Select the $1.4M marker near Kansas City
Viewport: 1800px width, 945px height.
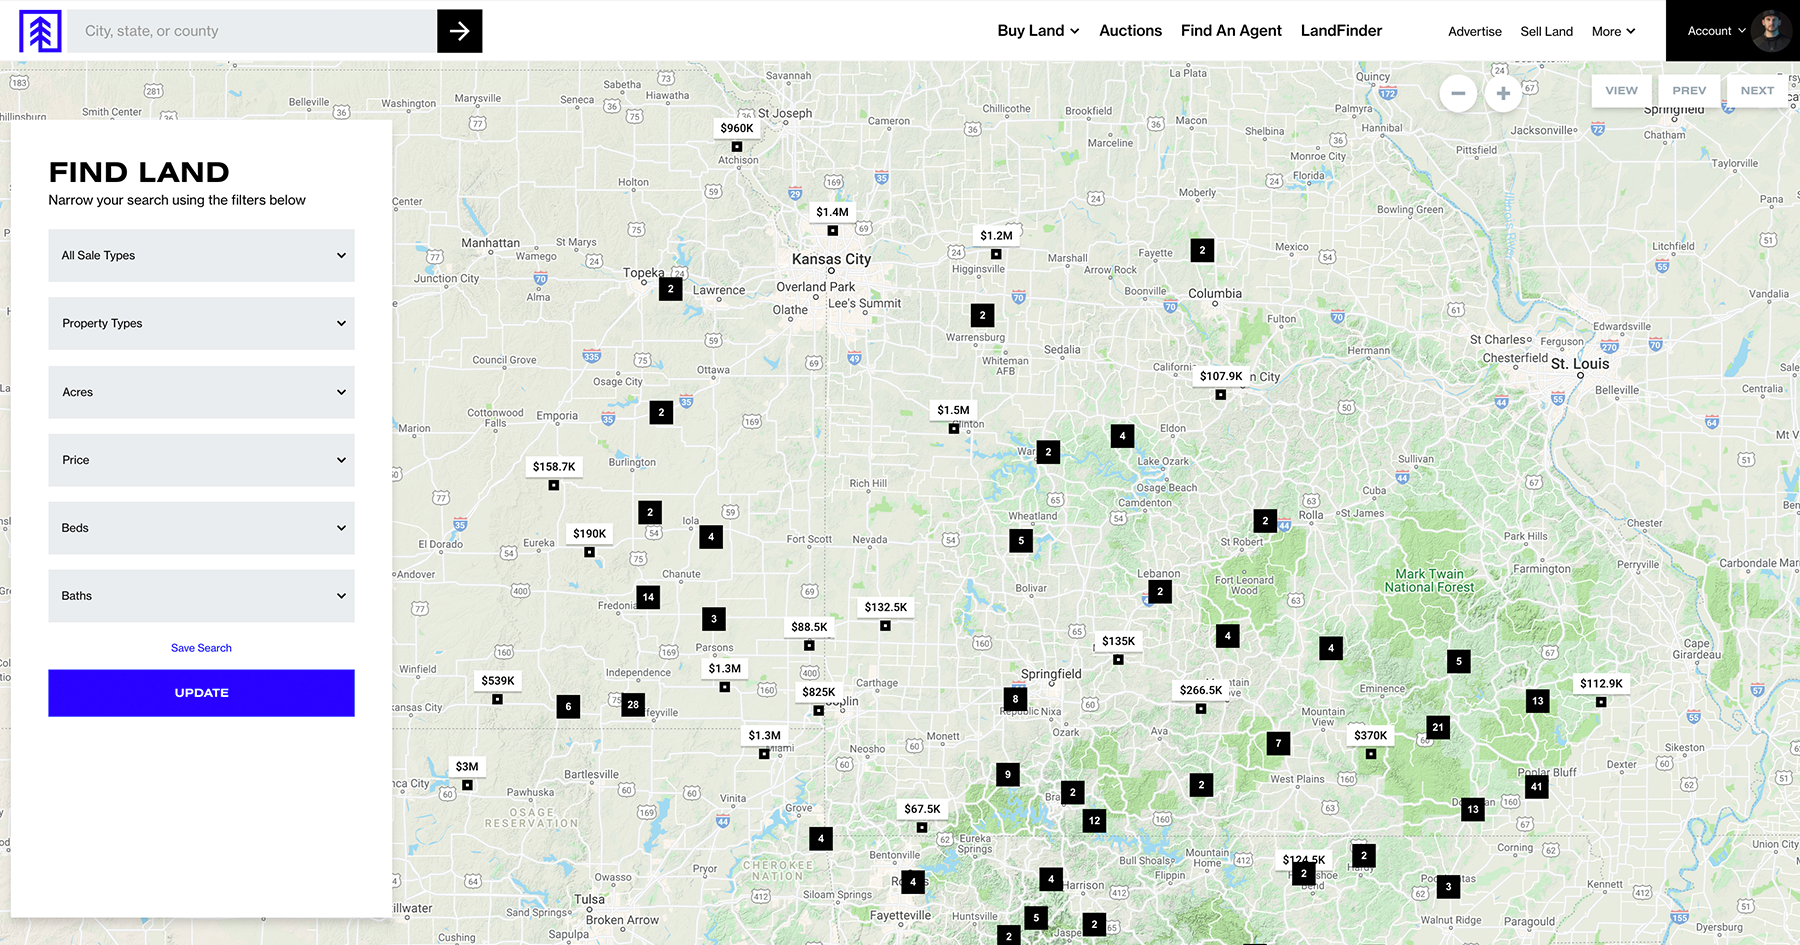831,212
